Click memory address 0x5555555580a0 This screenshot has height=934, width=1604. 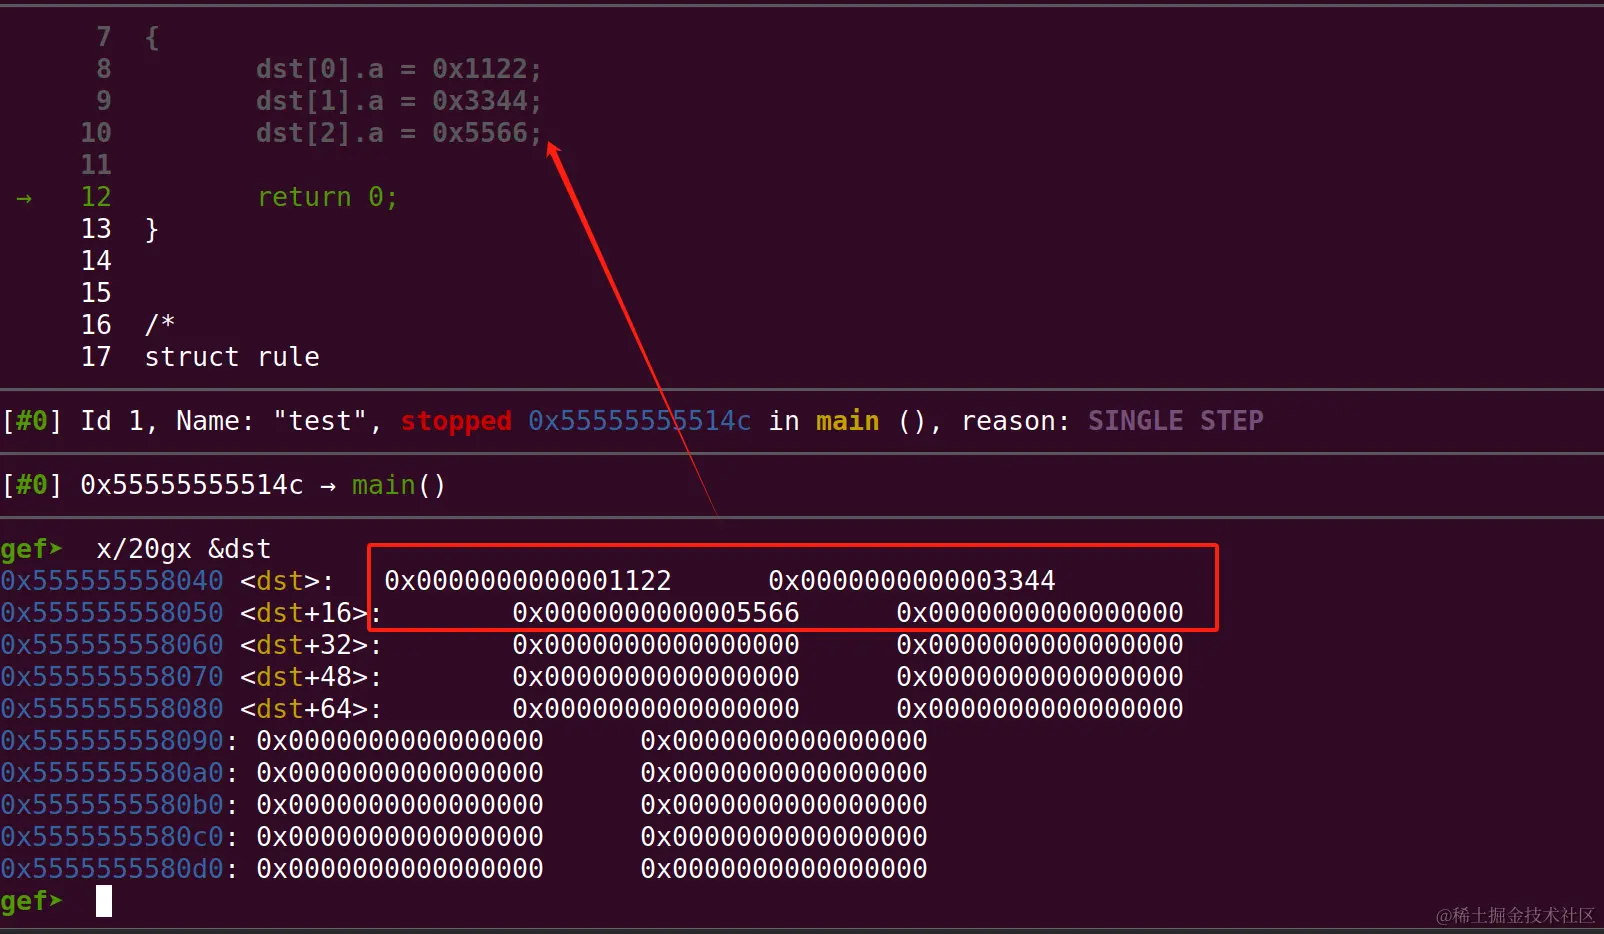coord(112,773)
